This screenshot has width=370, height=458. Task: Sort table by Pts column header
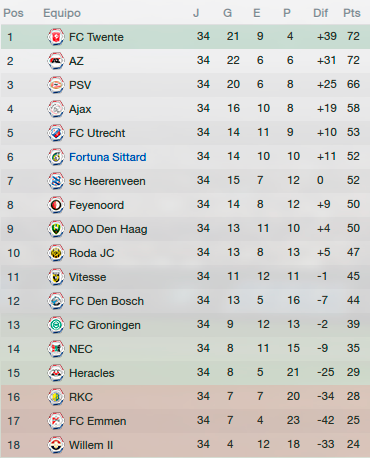coord(352,13)
